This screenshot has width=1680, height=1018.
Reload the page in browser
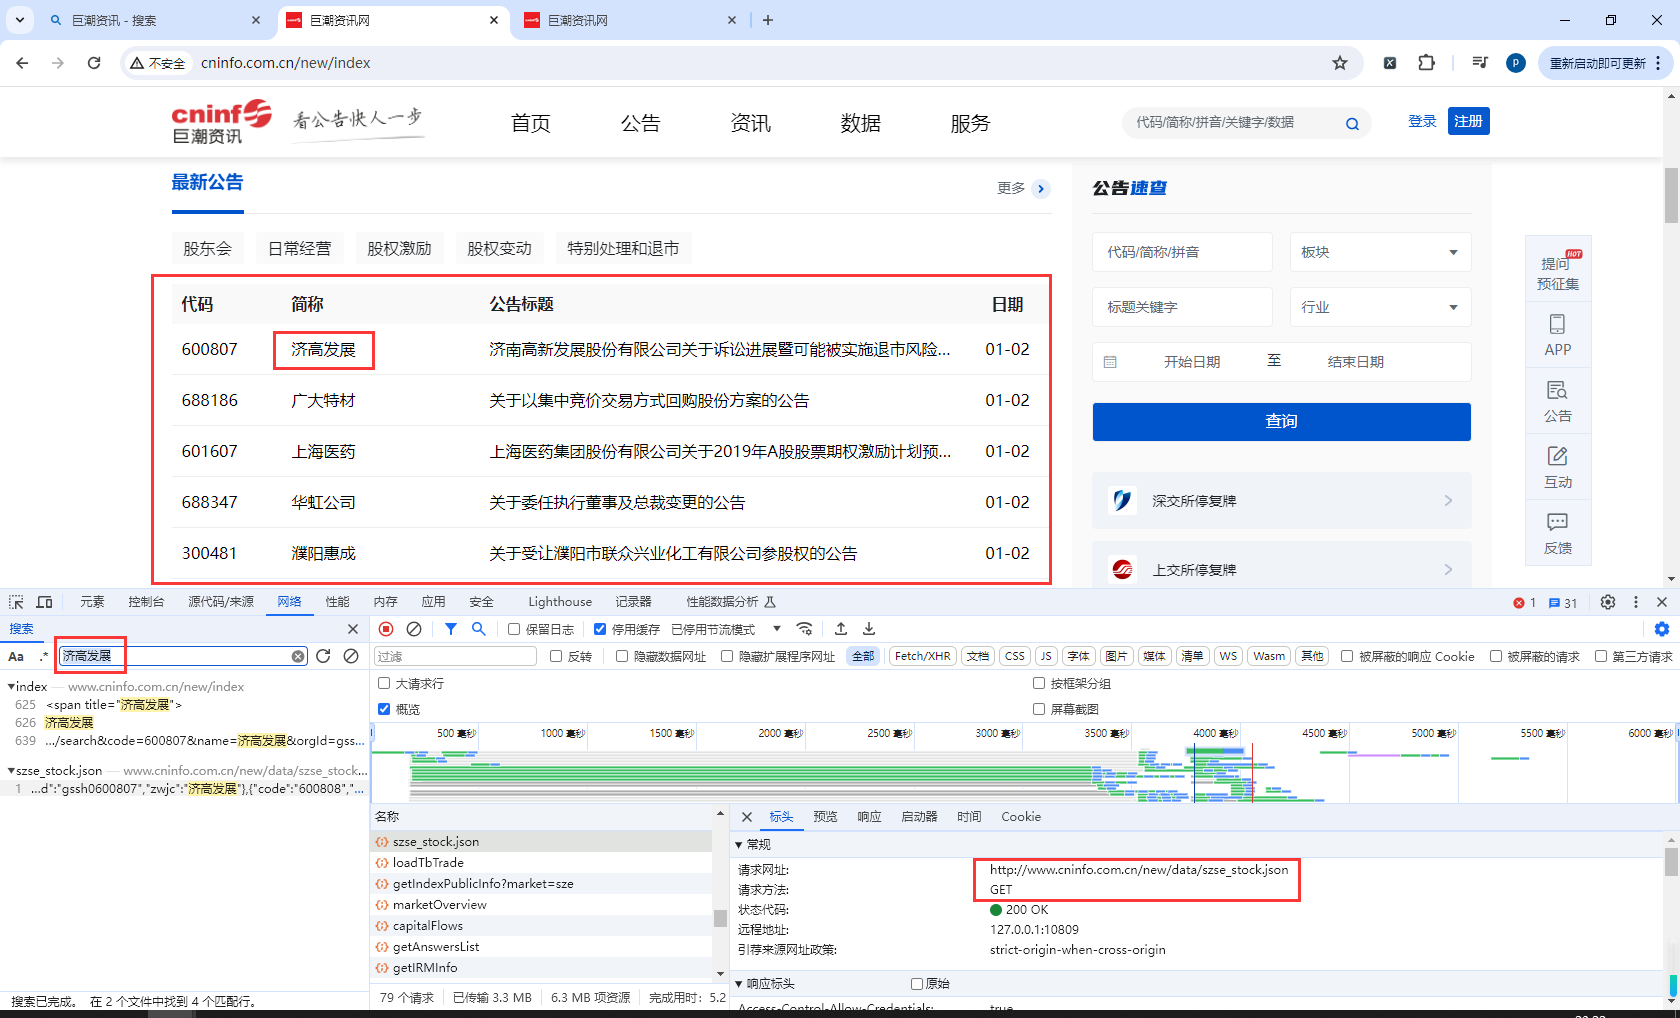pyautogui.click(x=94, y=63)
